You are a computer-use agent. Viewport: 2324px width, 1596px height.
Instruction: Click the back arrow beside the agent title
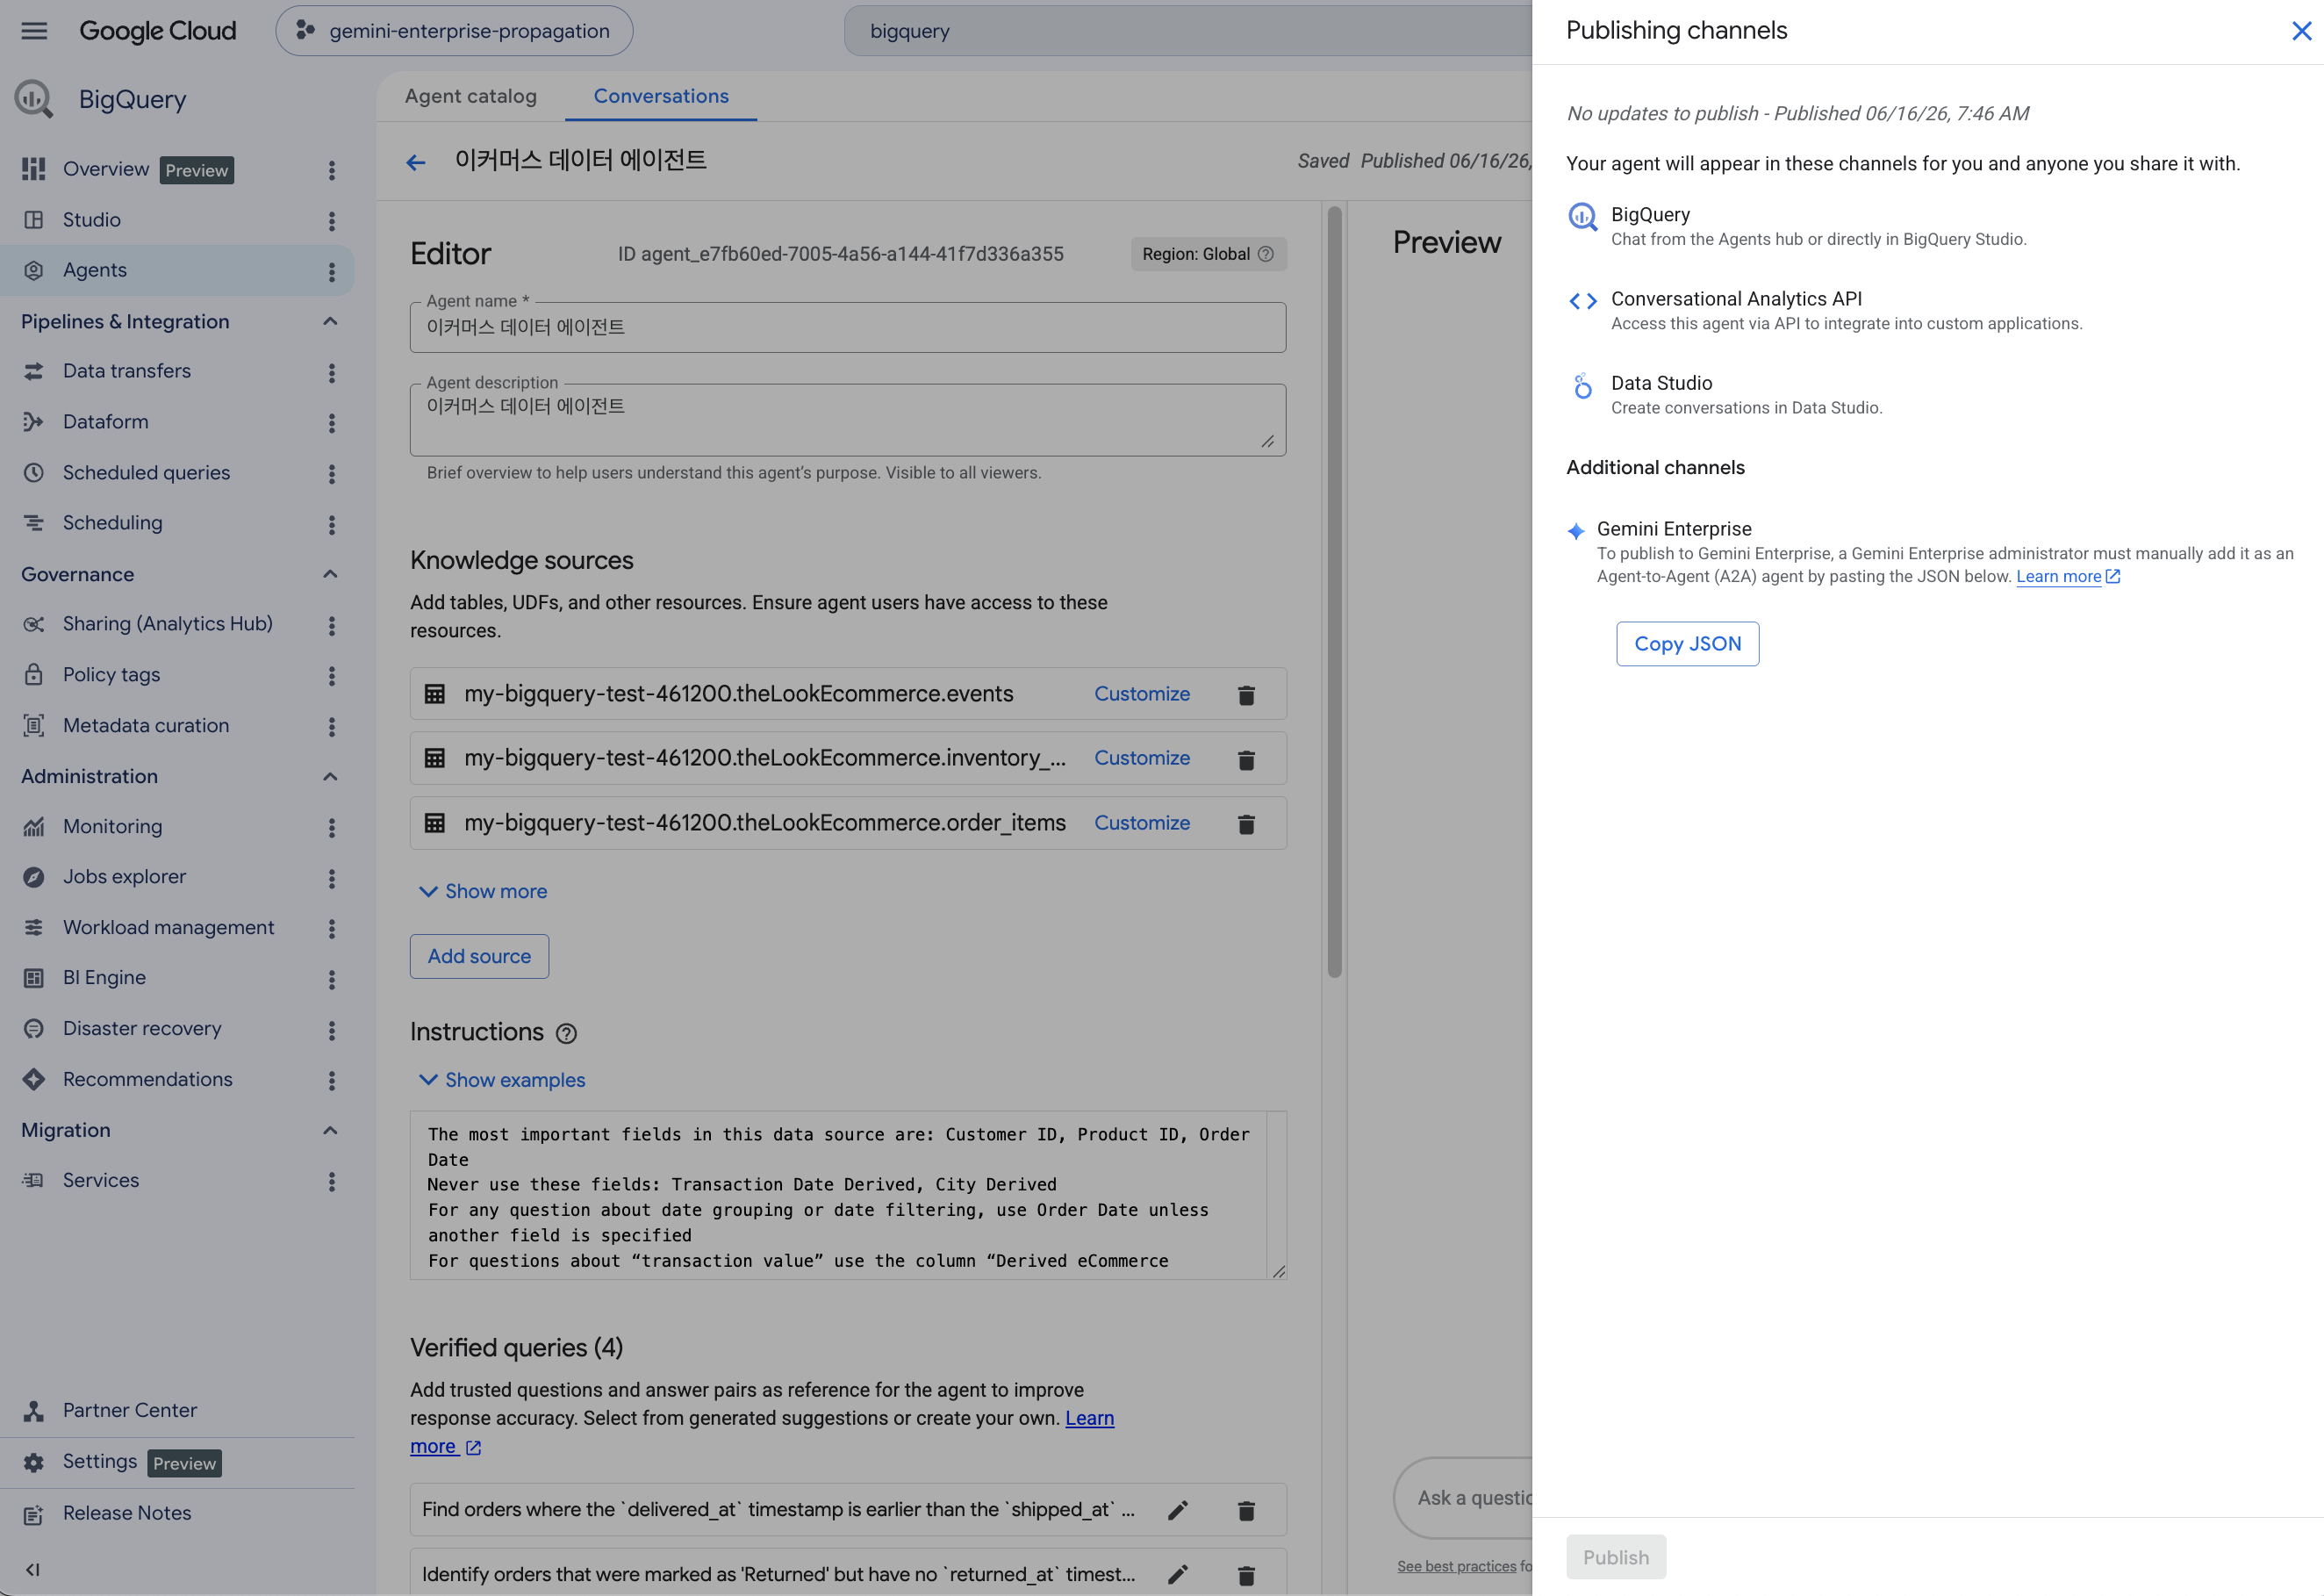(416, 162)
